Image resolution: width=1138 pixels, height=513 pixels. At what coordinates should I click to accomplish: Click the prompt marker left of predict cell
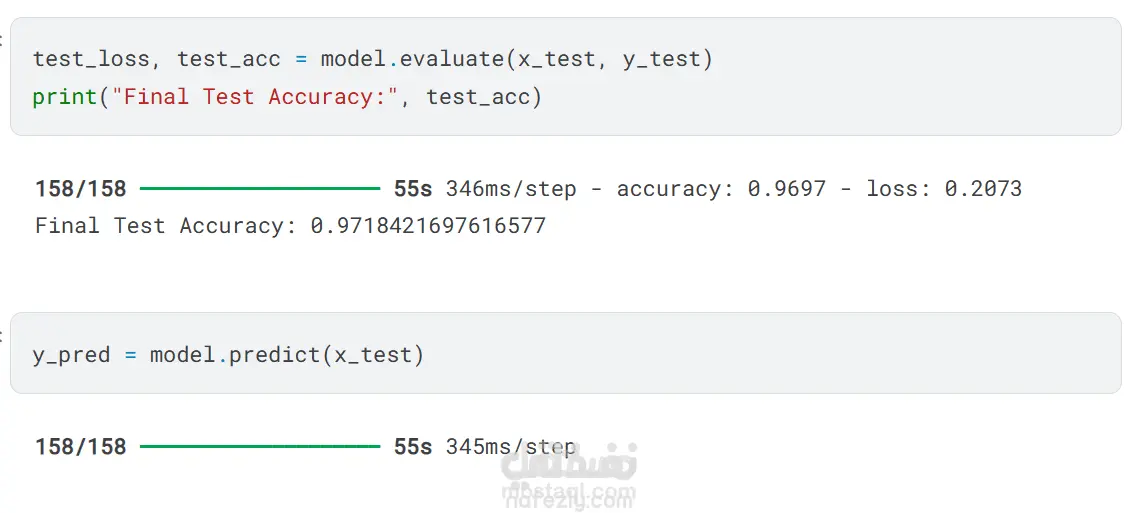pos(2,335)
